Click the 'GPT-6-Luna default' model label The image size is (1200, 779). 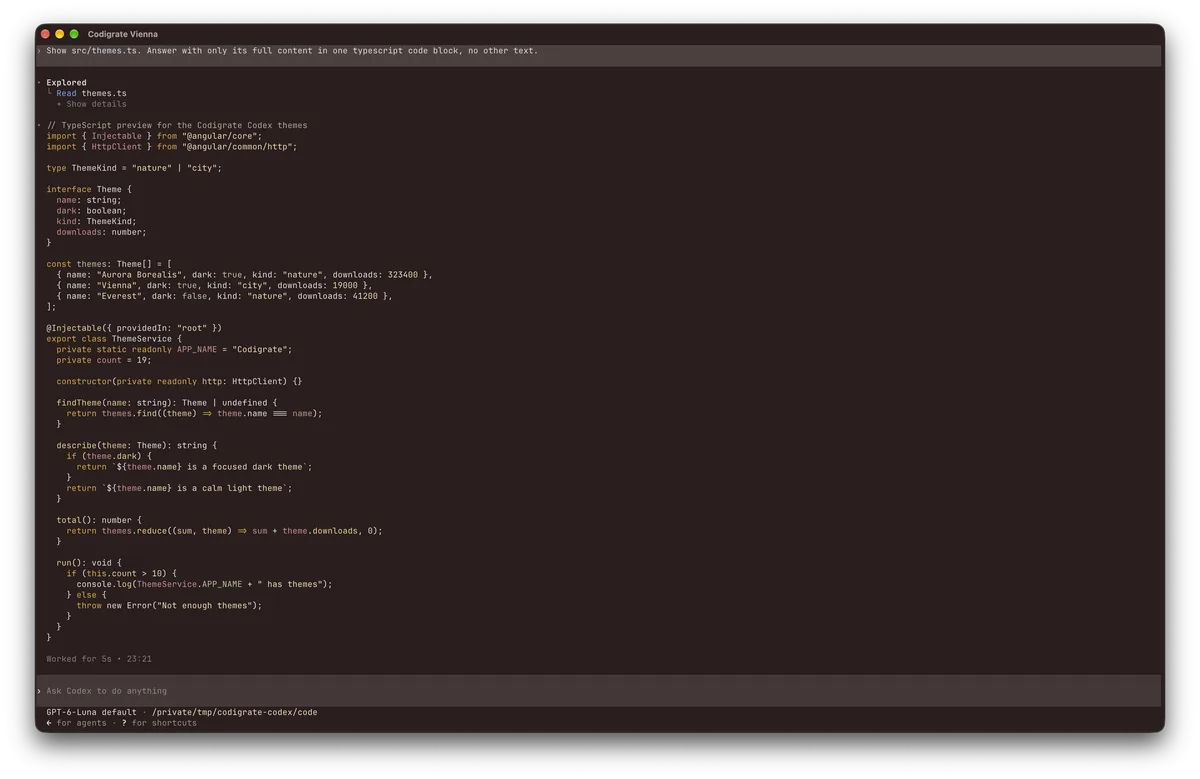91,713
